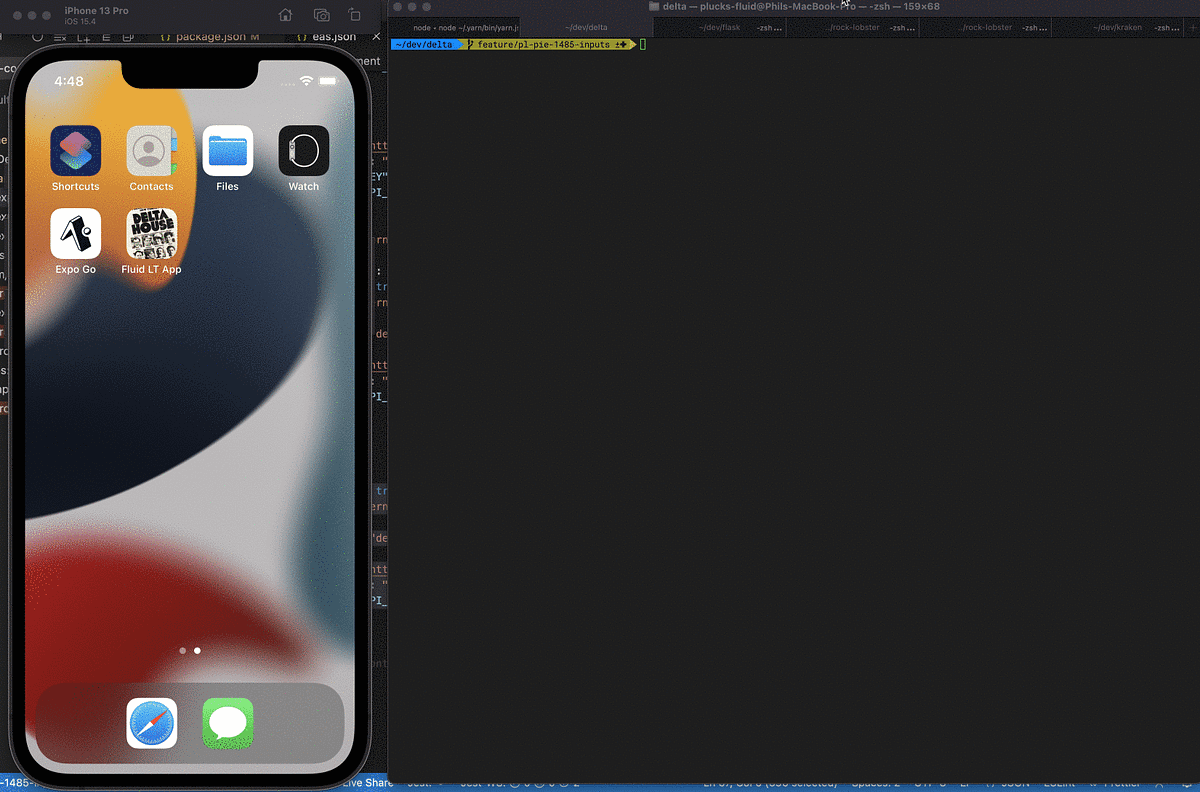
Task: Open the Contacts app
Action: click(x=151, y=150)
